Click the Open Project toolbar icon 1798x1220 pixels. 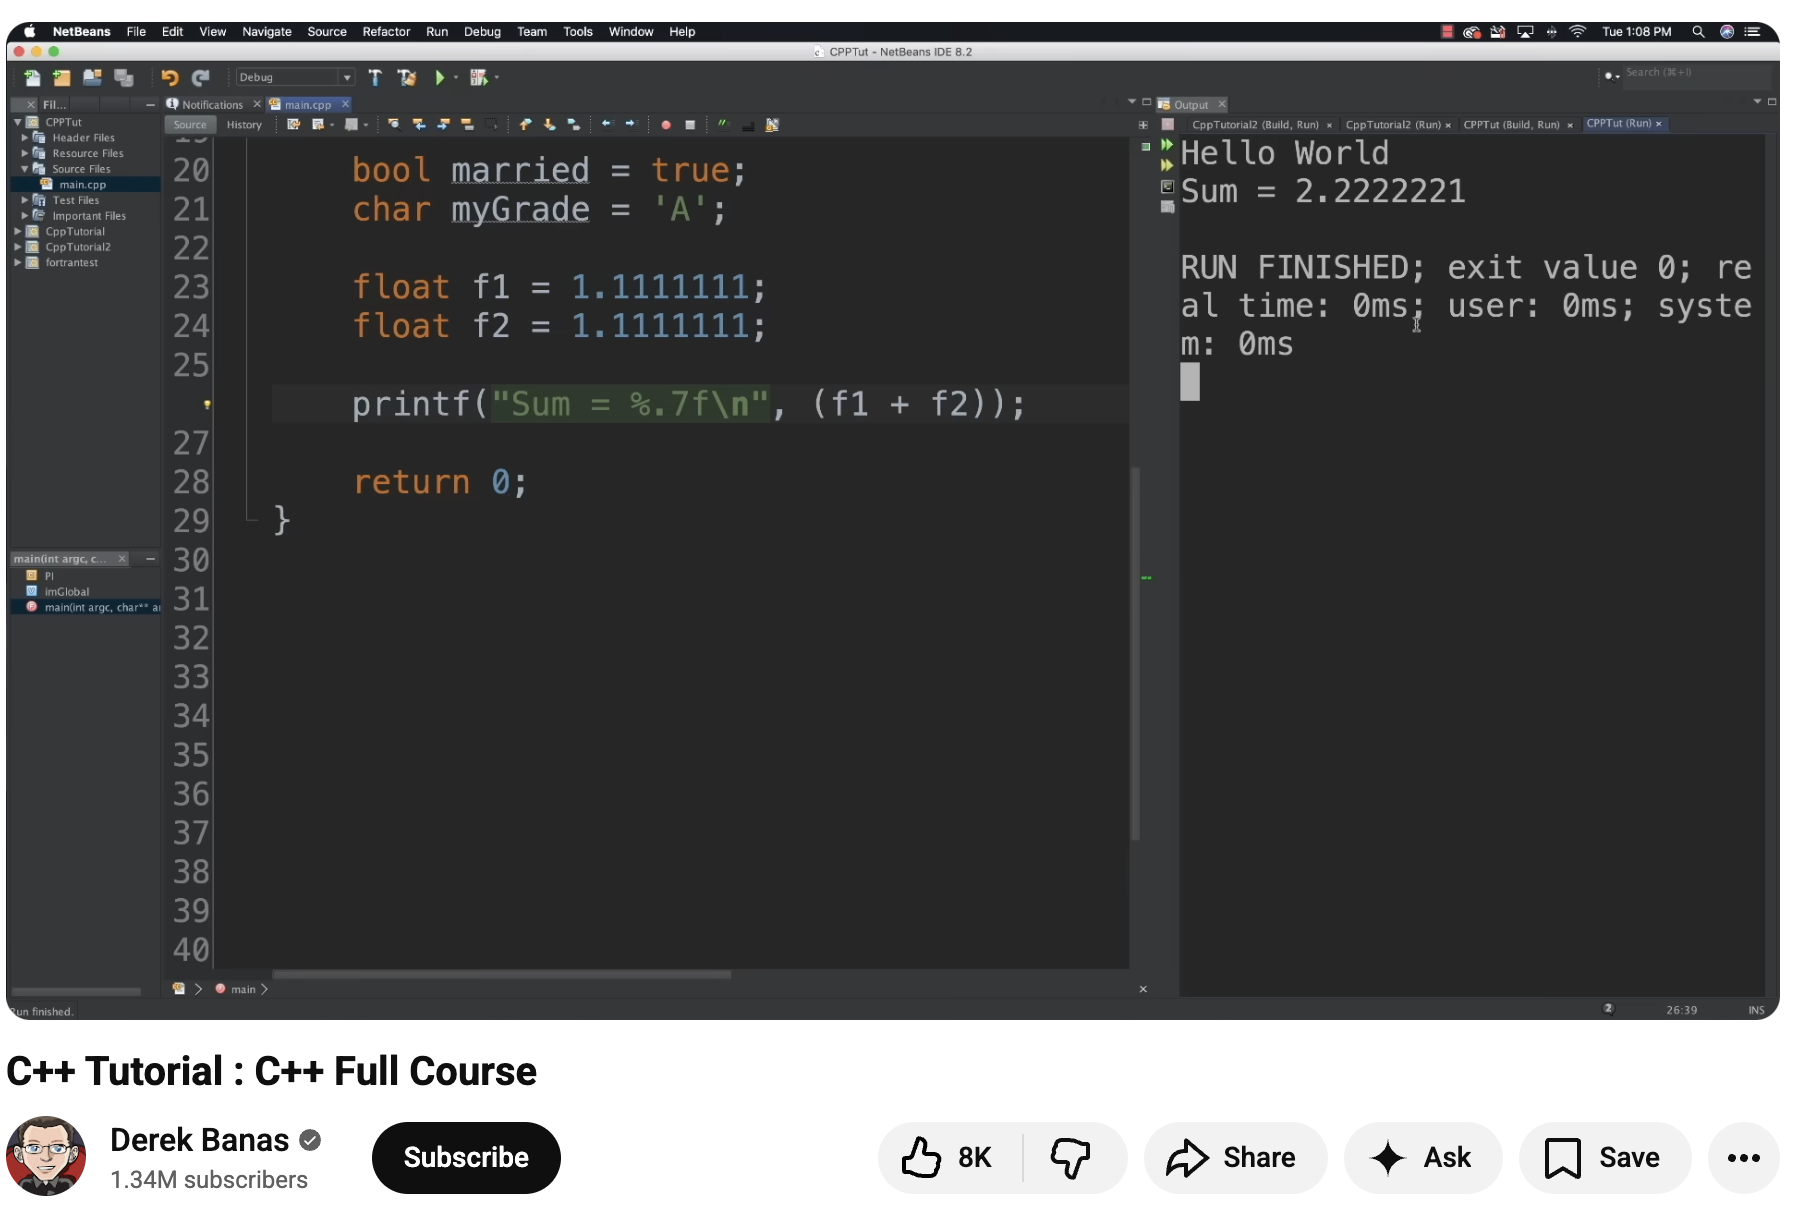[93, 77]
